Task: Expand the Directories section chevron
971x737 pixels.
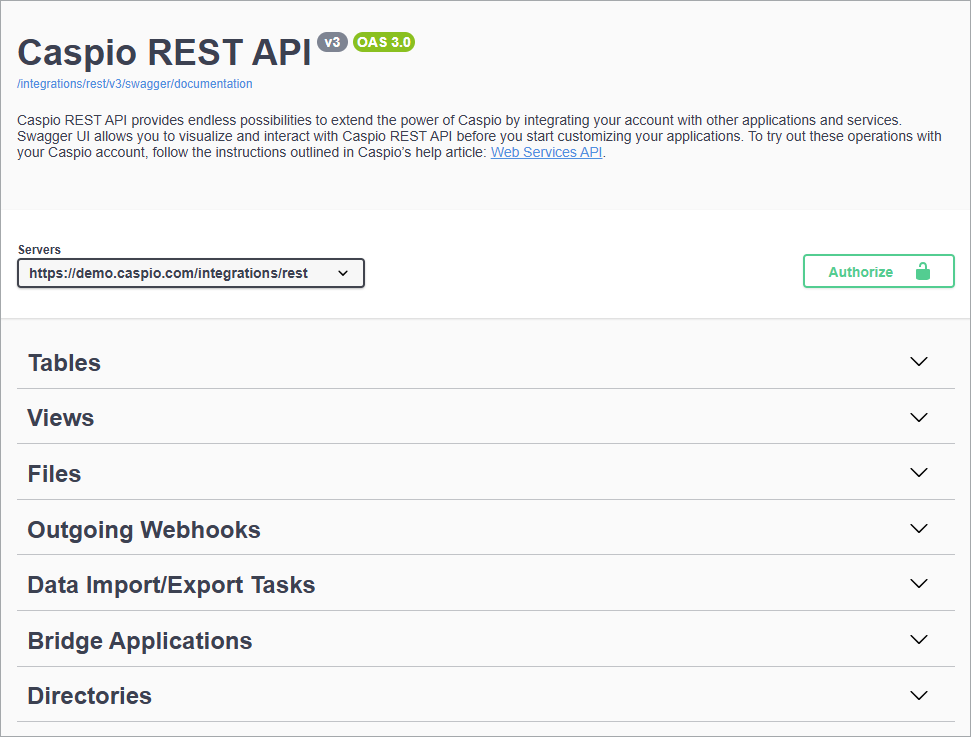Action: [918, 695]
